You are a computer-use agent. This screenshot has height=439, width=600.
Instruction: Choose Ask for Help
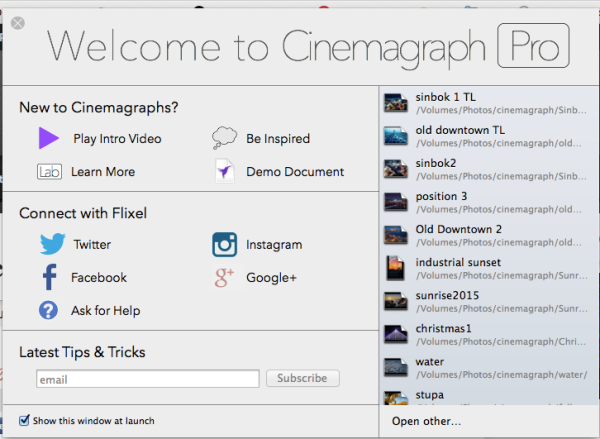point(106,310)
